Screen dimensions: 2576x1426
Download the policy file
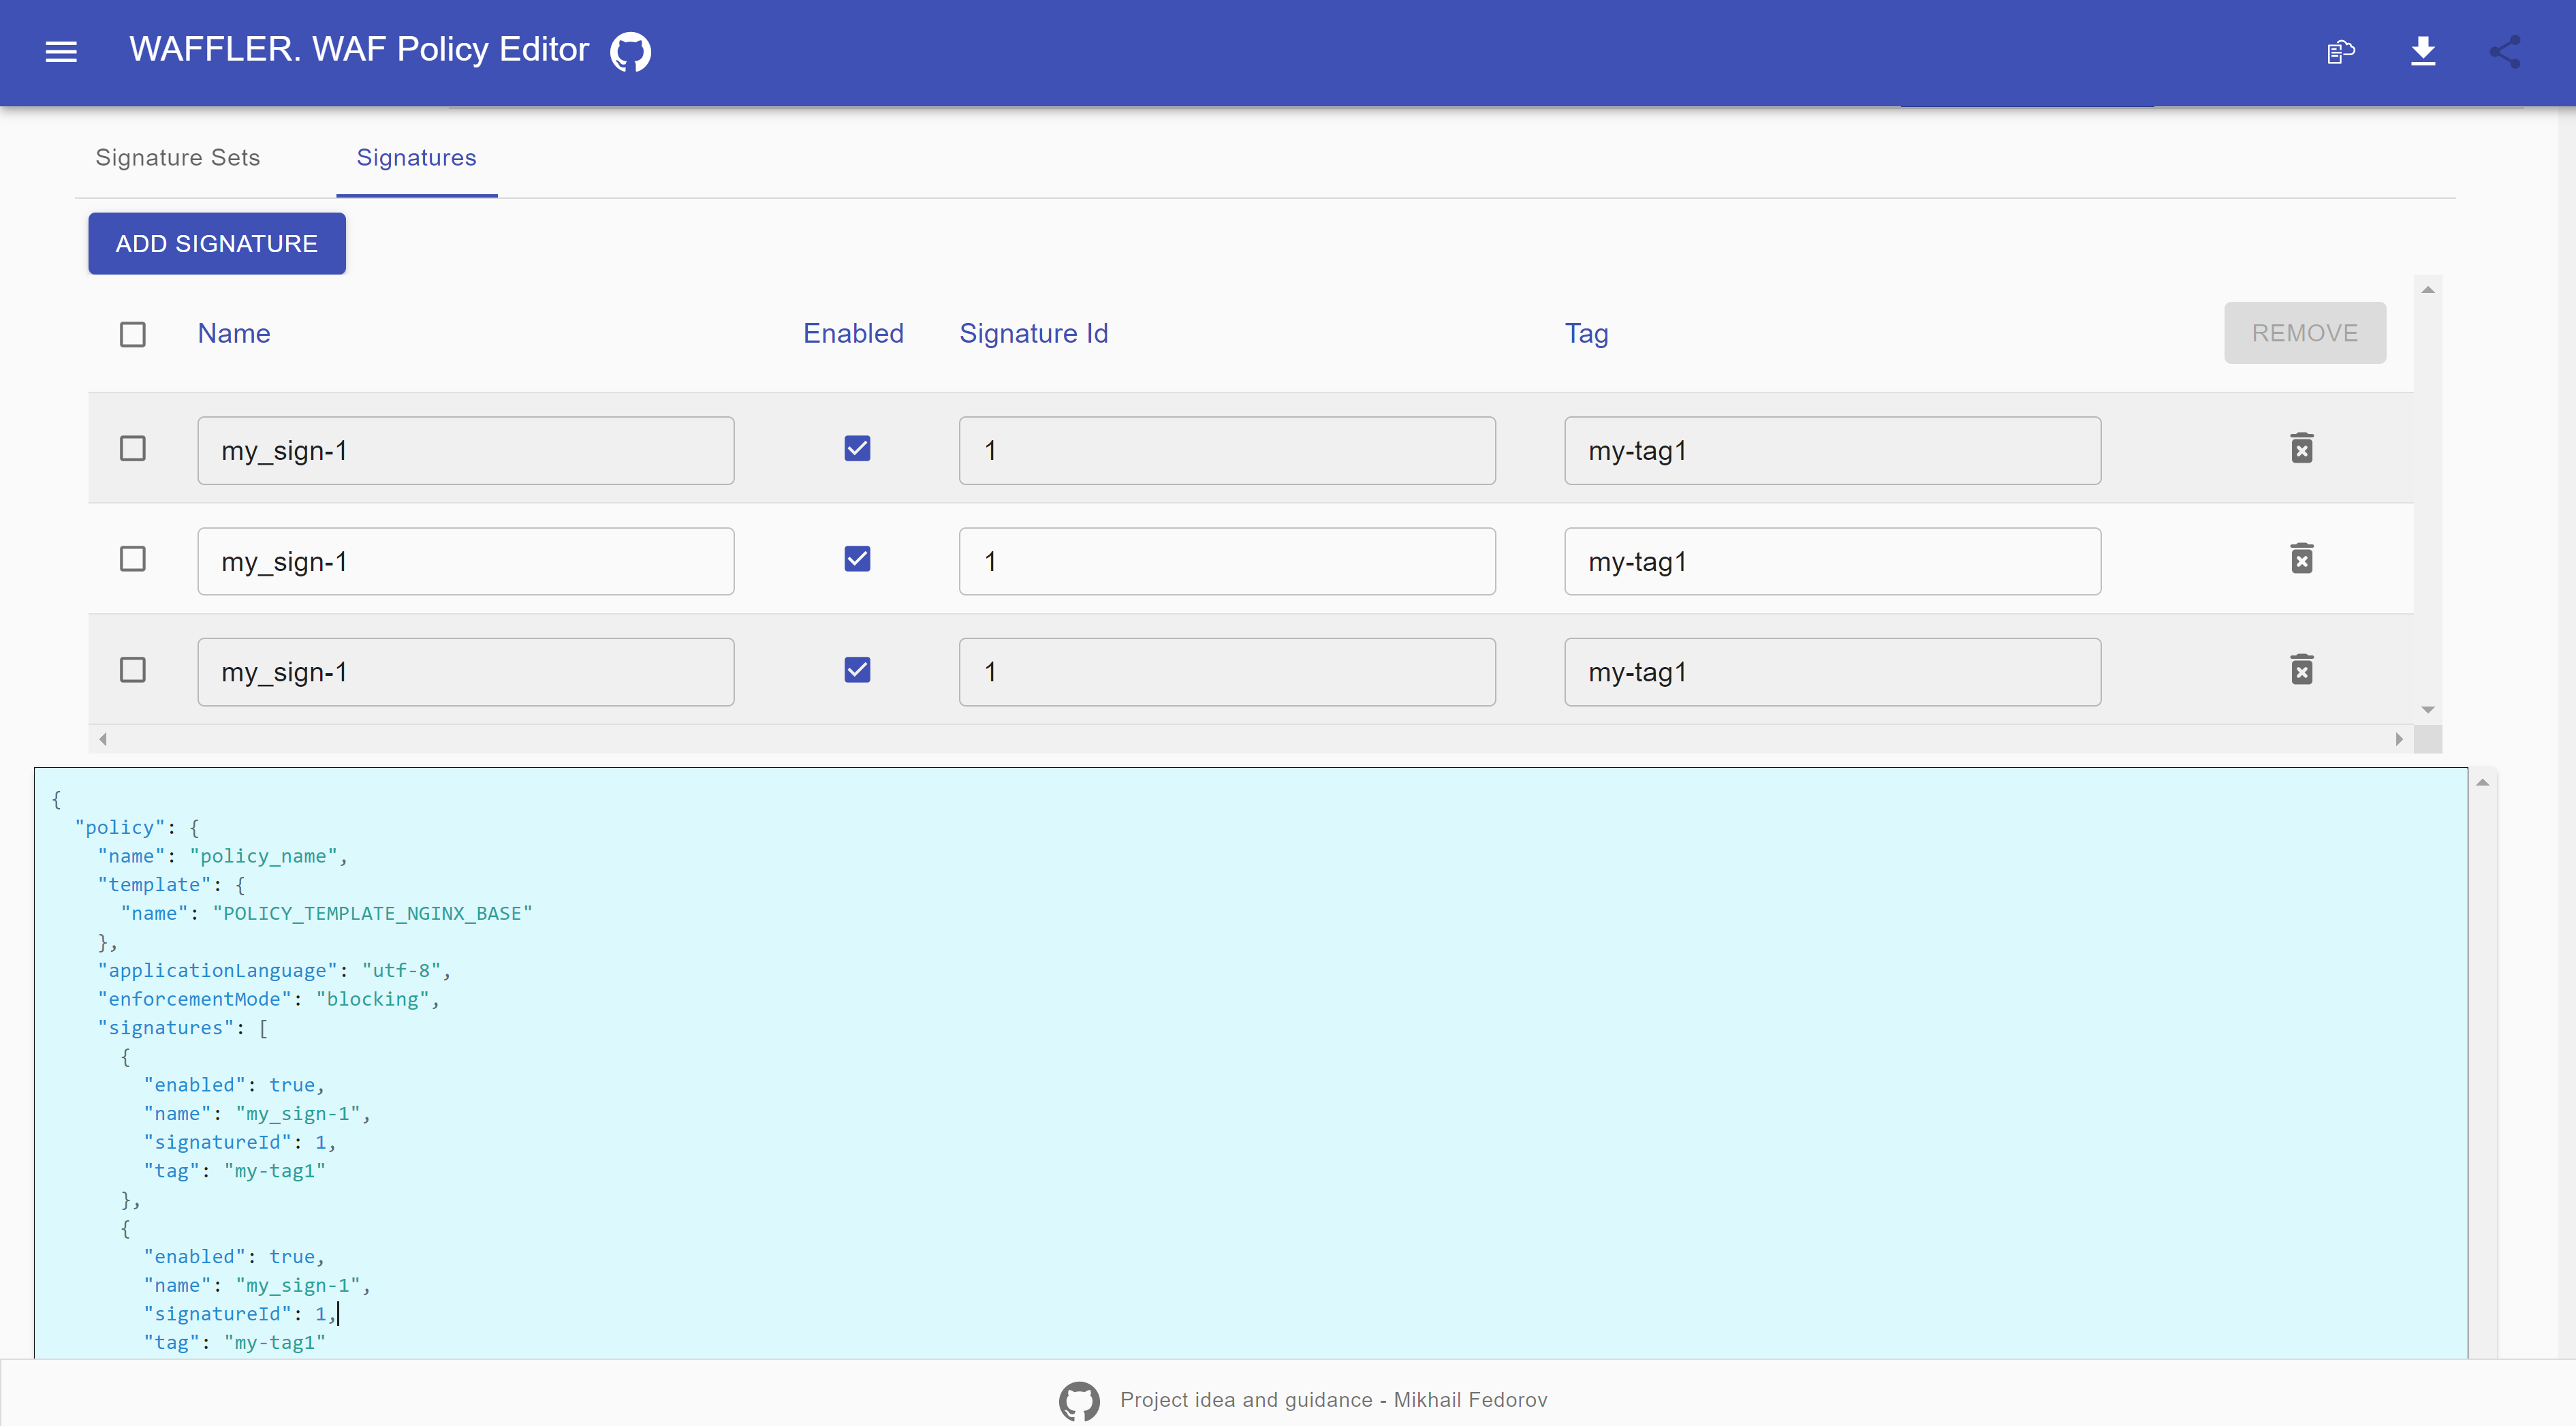click(2423, 51)
